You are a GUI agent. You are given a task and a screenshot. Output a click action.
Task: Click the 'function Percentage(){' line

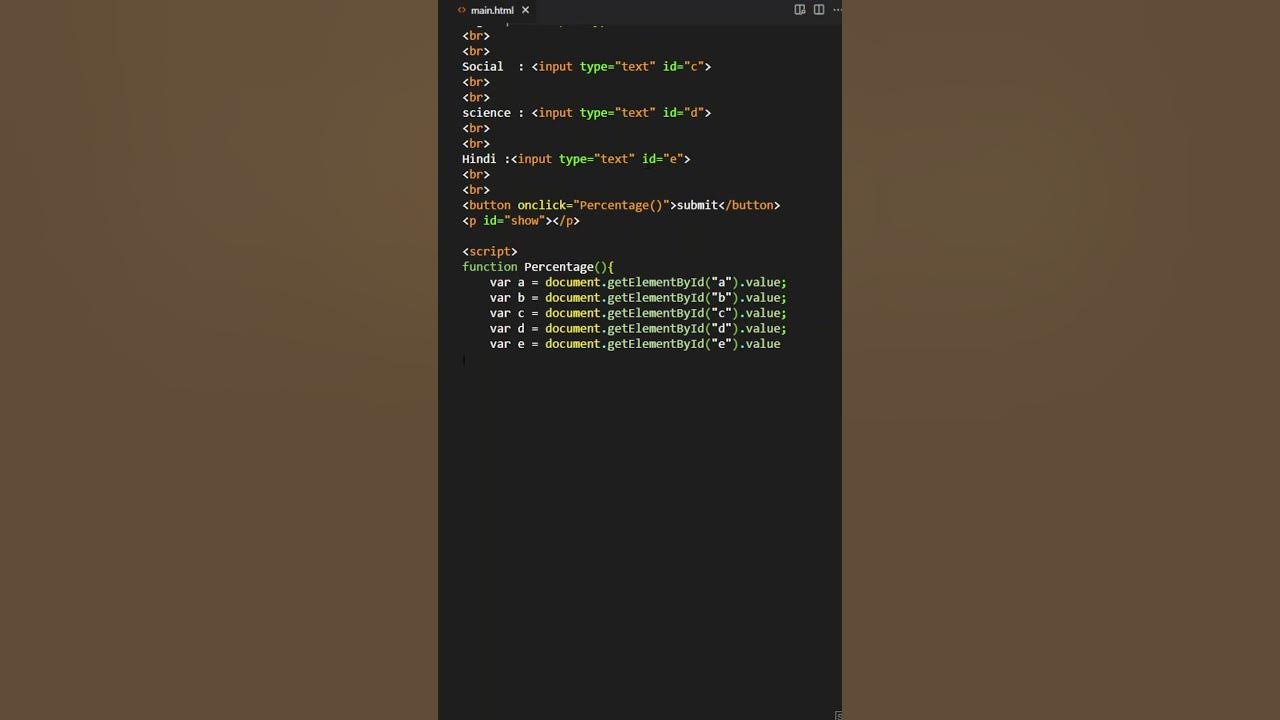pos(538,267)
